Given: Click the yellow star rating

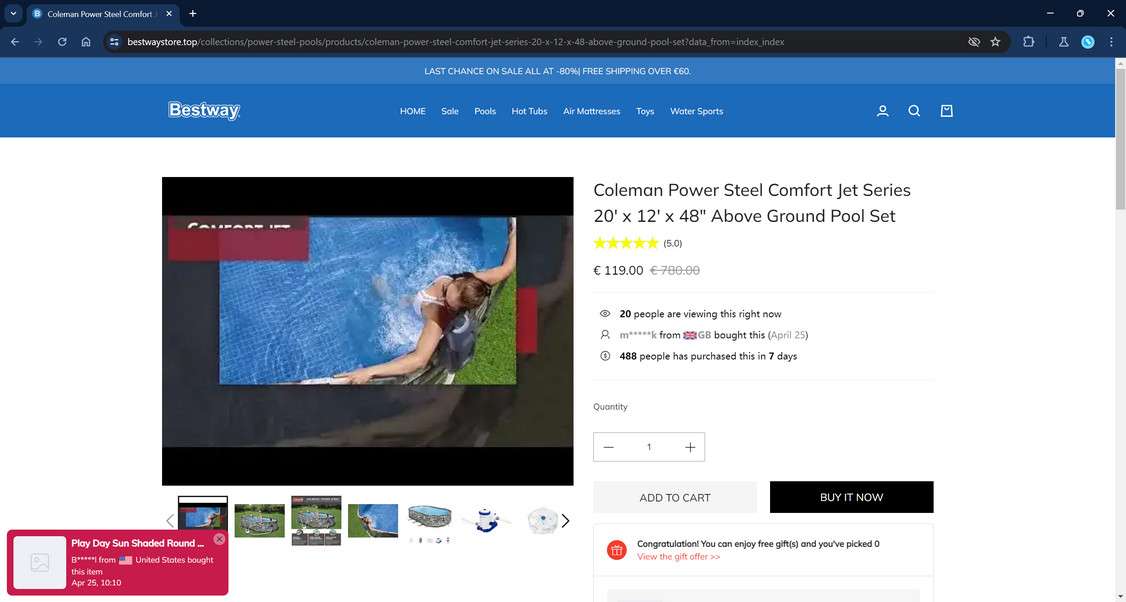Looking at the screenshot, I should [625, 243].
